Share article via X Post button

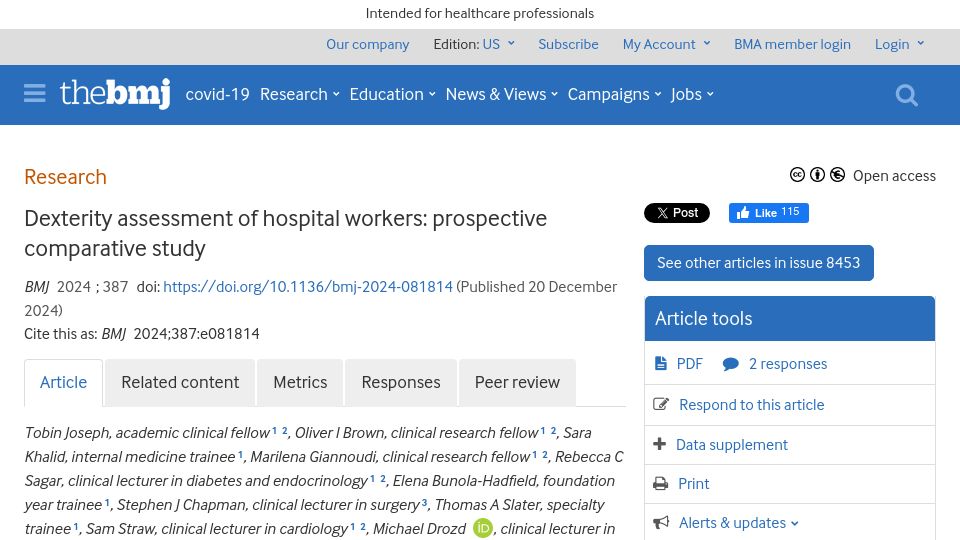click(677, 213)
